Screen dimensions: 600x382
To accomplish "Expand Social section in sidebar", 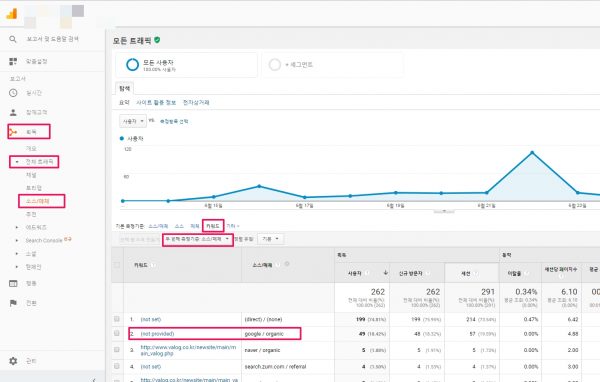I will point(16,254).
